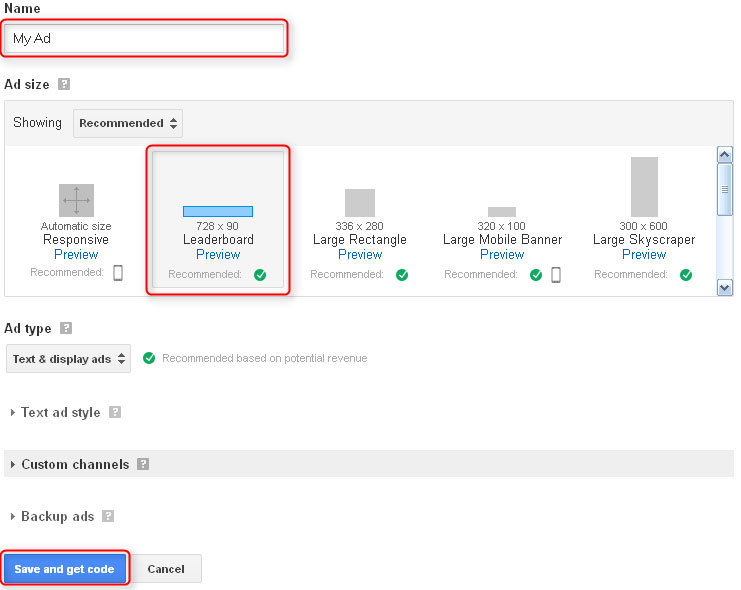Click the ad size list scroll down arrow
Viewport: 741px width, 590px height.
(x=724, y=287)
